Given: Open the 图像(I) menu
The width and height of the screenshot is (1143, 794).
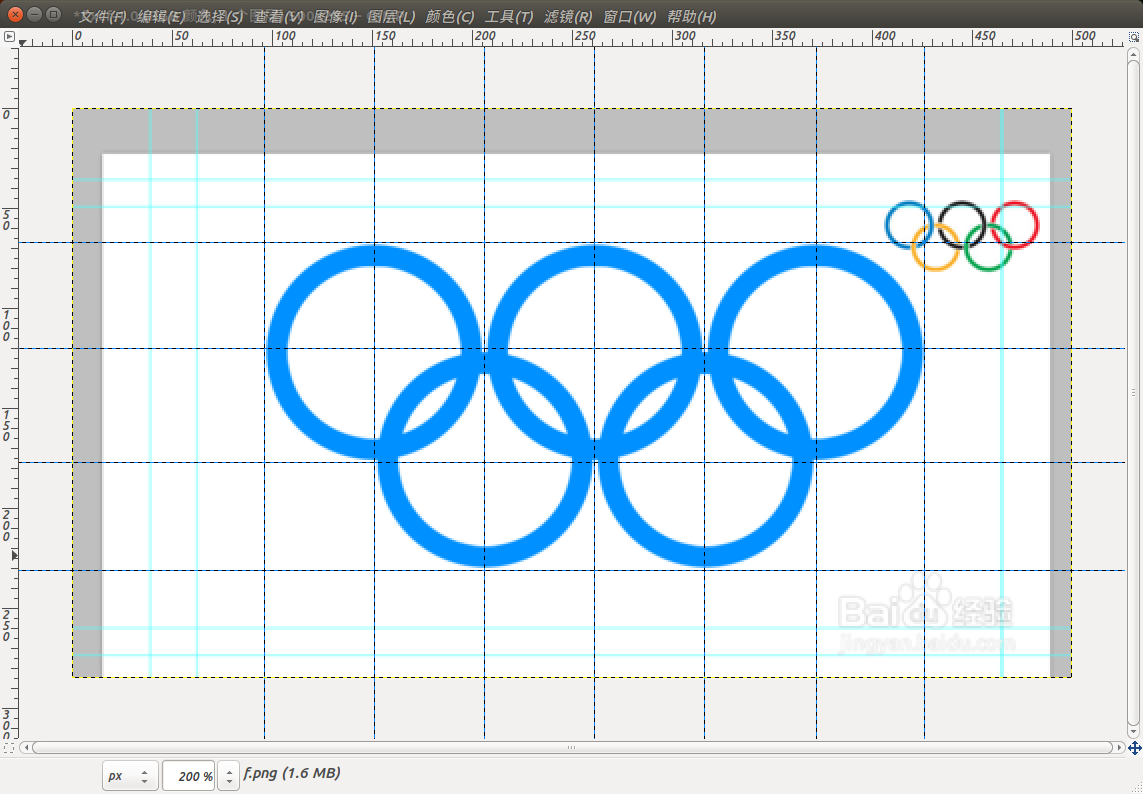Looking at the screenshot, I should [x=335, y=16].
